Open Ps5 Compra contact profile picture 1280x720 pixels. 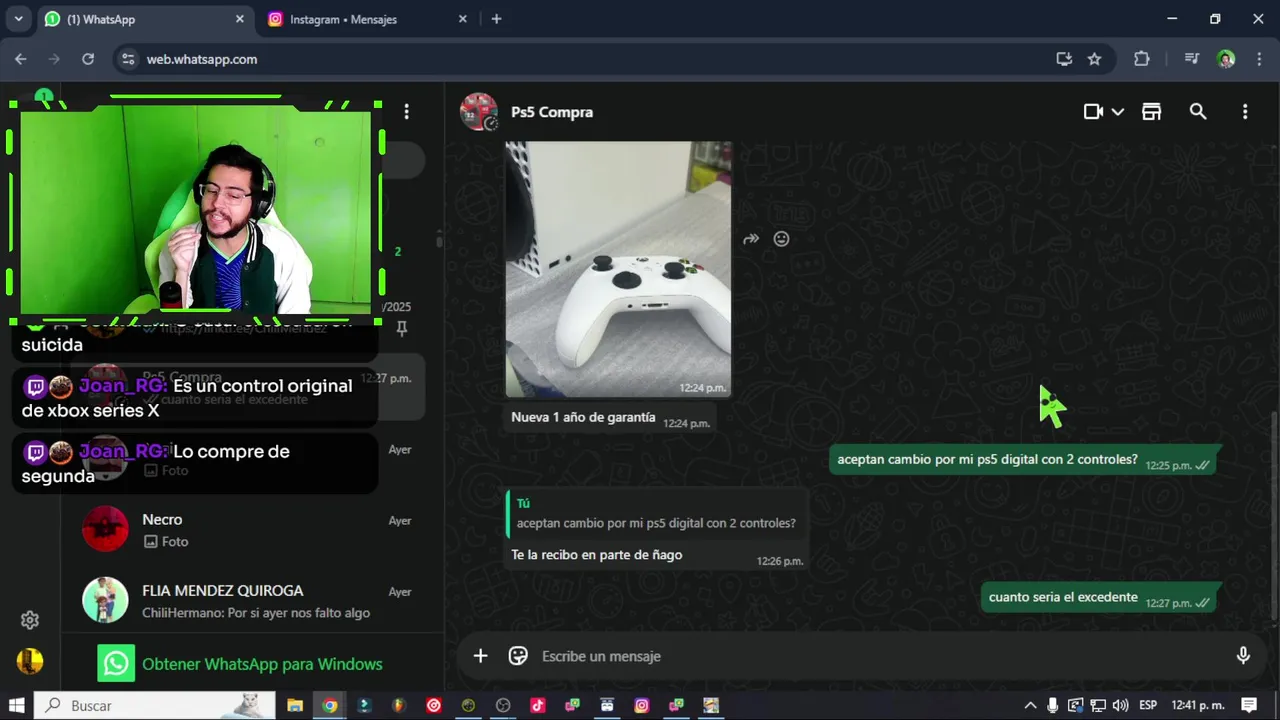(479, 112)
